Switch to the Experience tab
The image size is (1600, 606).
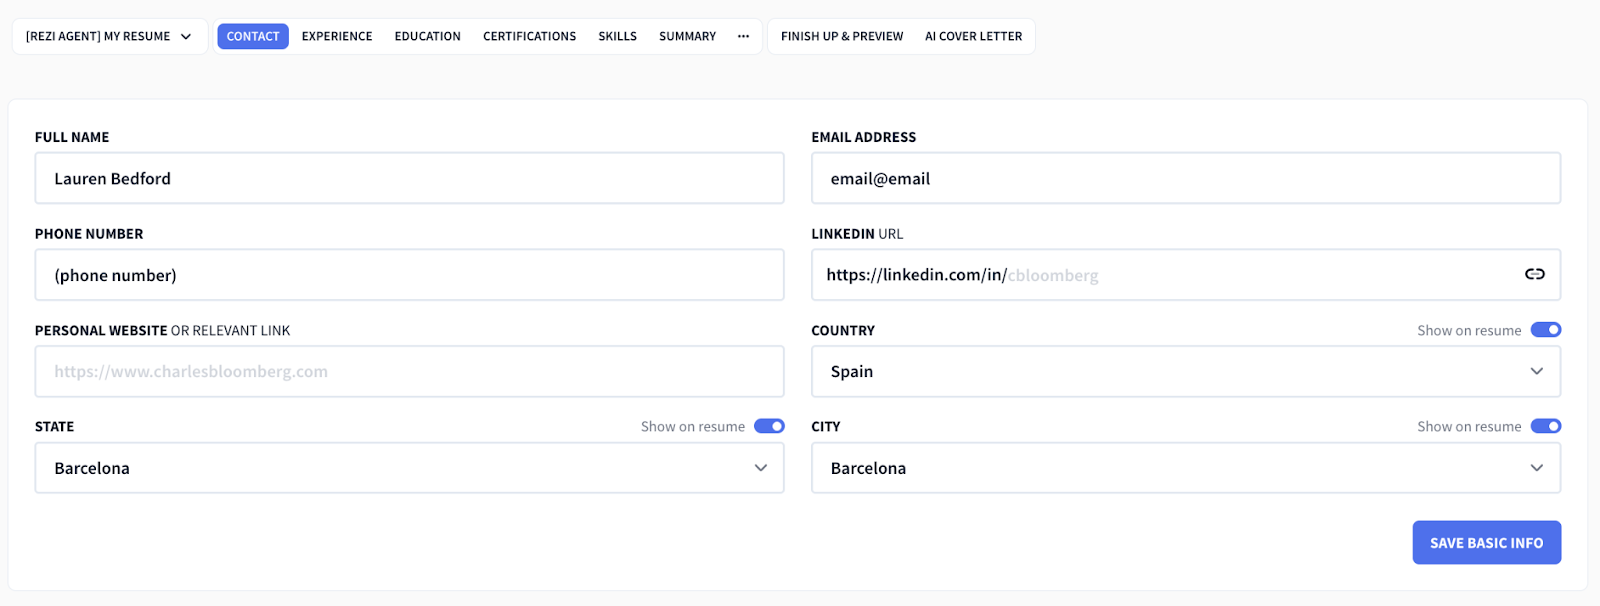[x=337, y=36]
